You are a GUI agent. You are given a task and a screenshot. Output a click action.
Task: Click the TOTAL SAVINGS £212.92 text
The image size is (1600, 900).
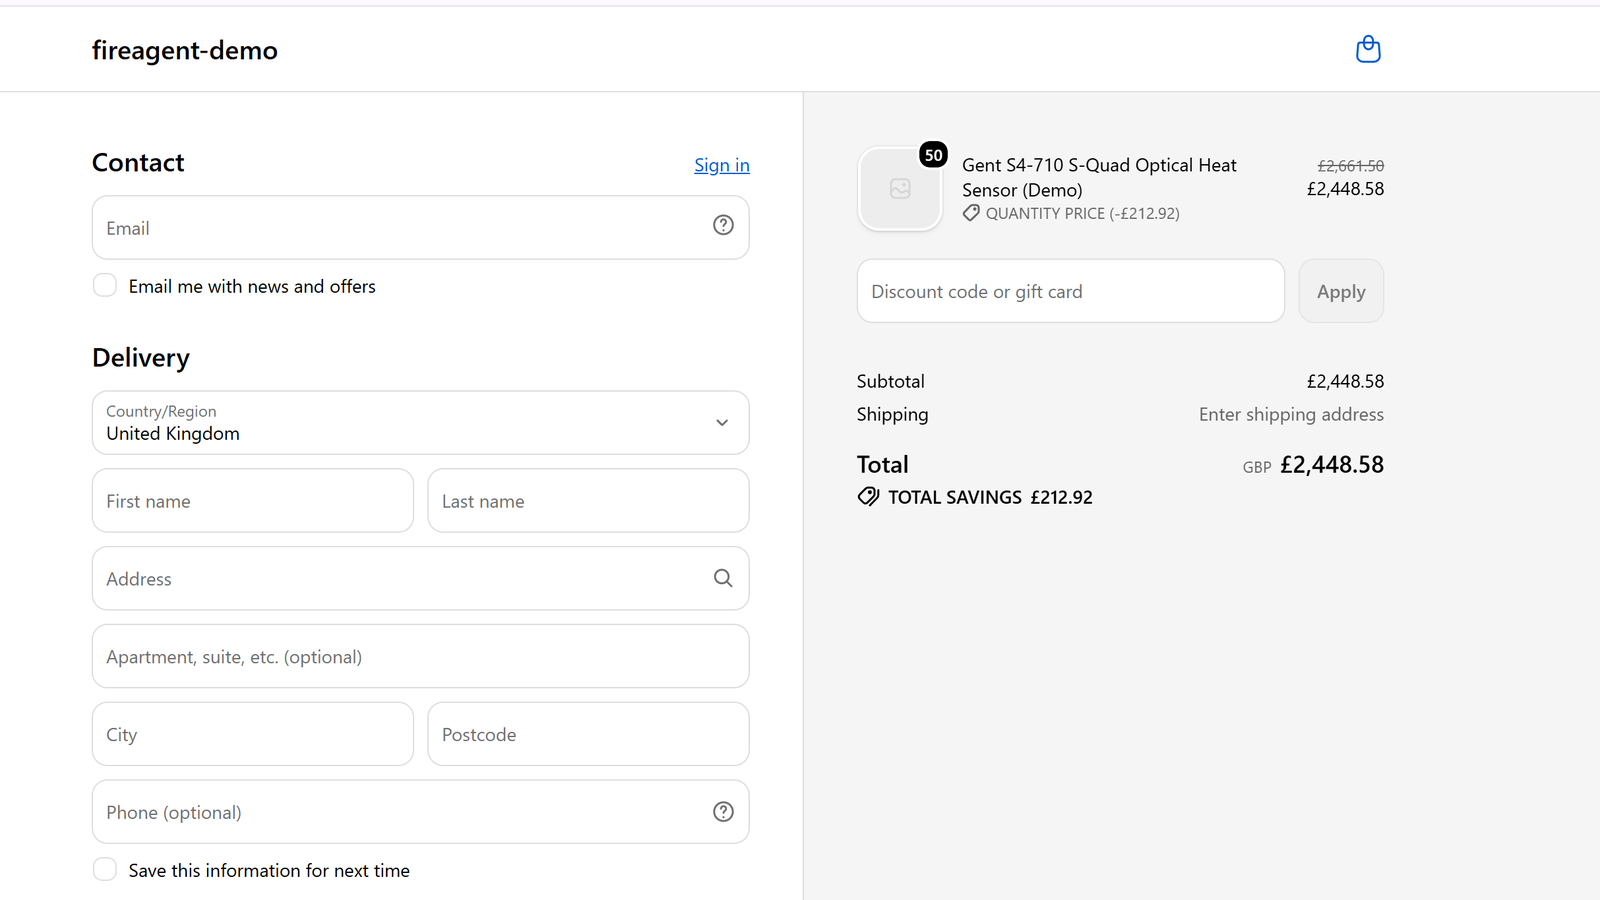click(x=990, y=497)
